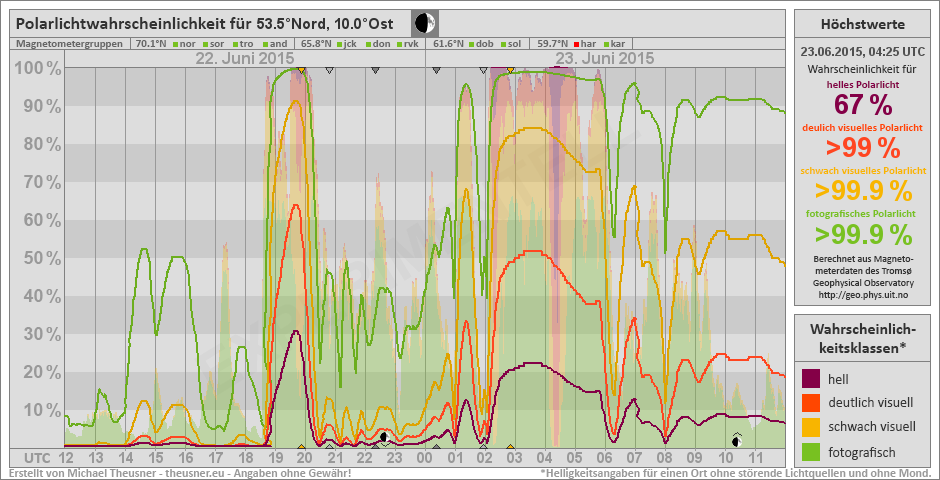Click the '22. Juni 2015' date label
The width and height of the screenshot is (940, 480).
244,59
